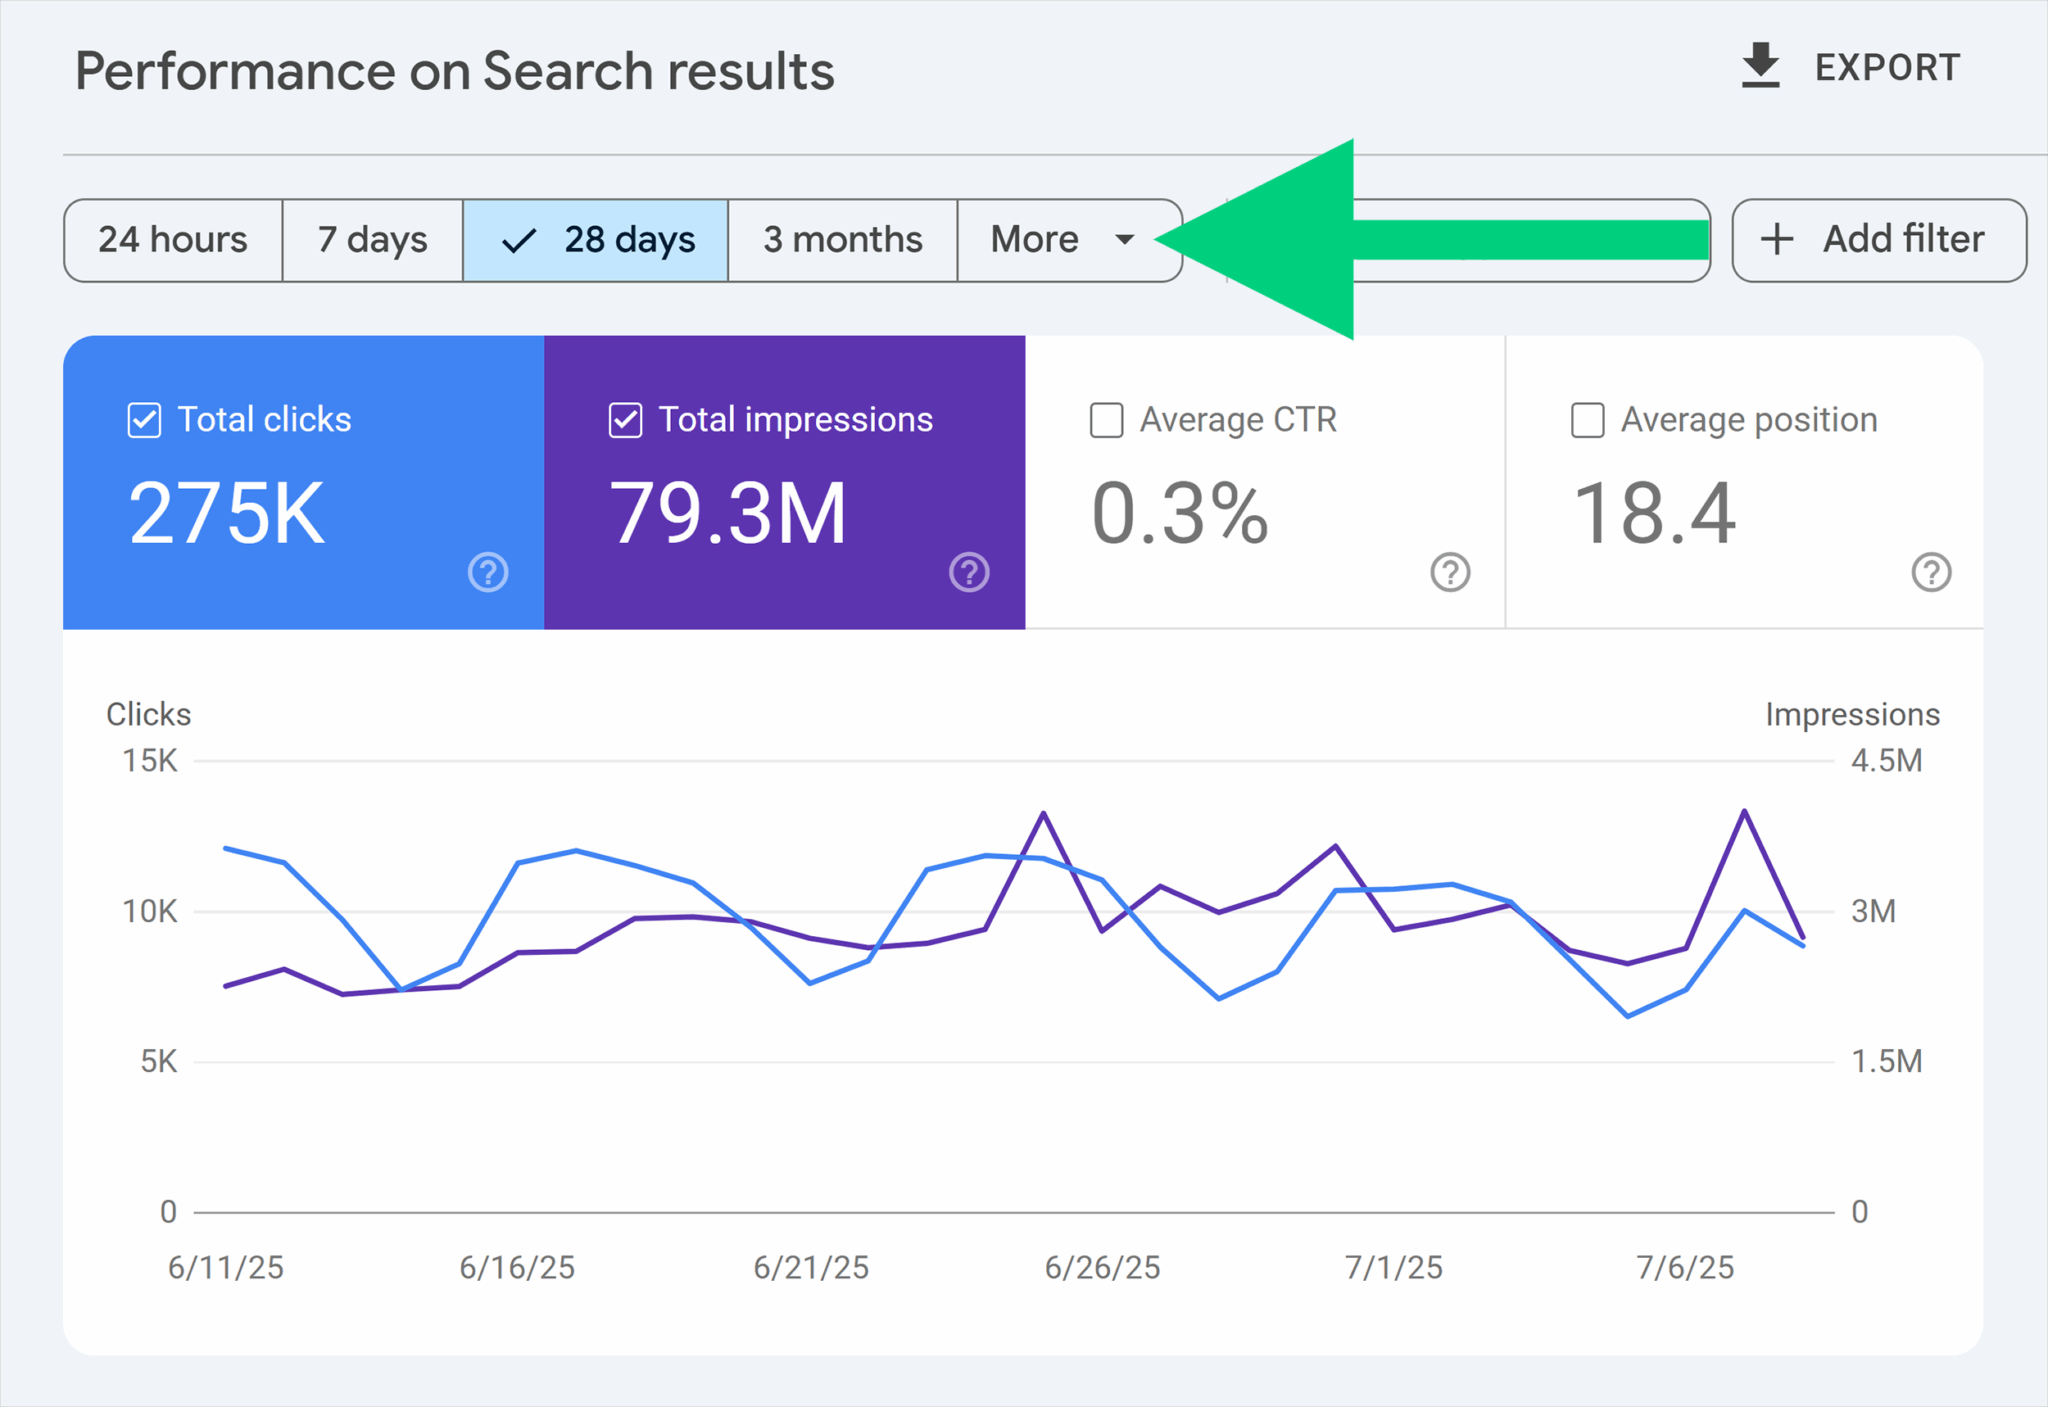Enable the Average position metric

coord(1587,420)
